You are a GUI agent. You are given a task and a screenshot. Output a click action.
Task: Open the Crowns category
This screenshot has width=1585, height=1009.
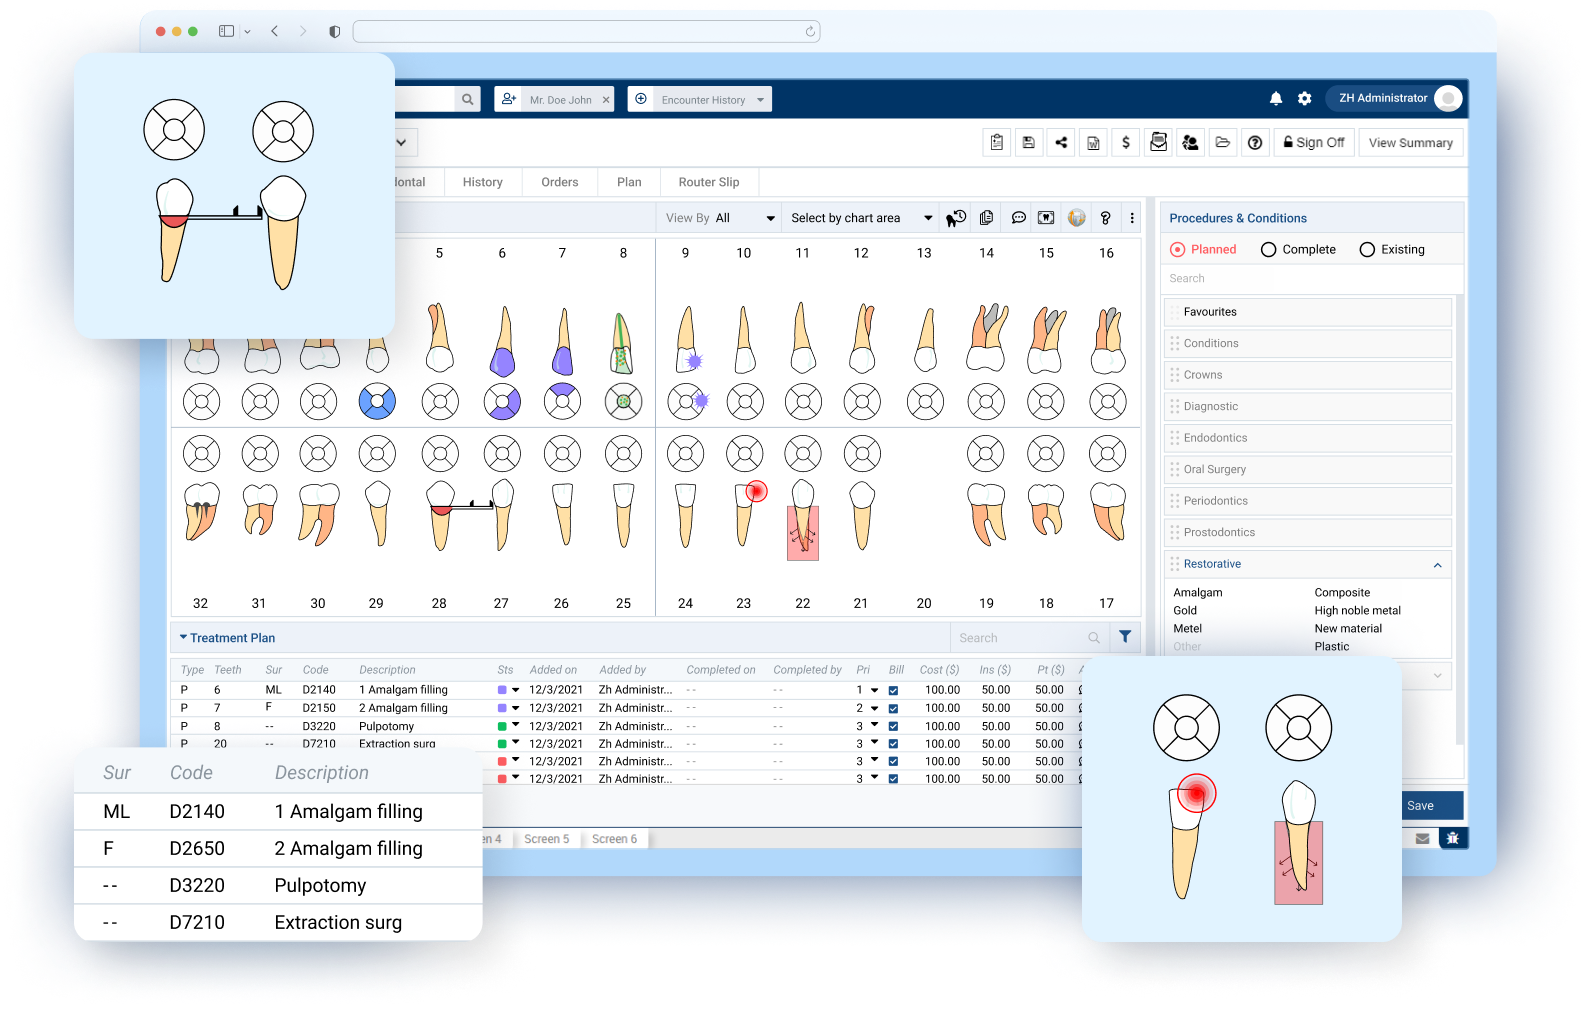[1308, 375]
